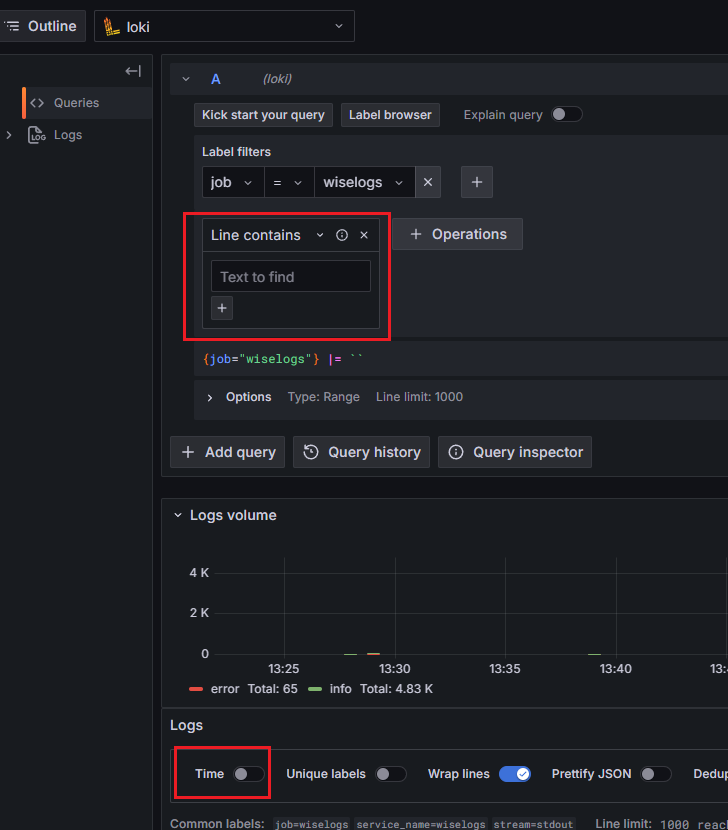Remove the job label filter
Viewport: 728px width, 830px height.
coord(428,182)
